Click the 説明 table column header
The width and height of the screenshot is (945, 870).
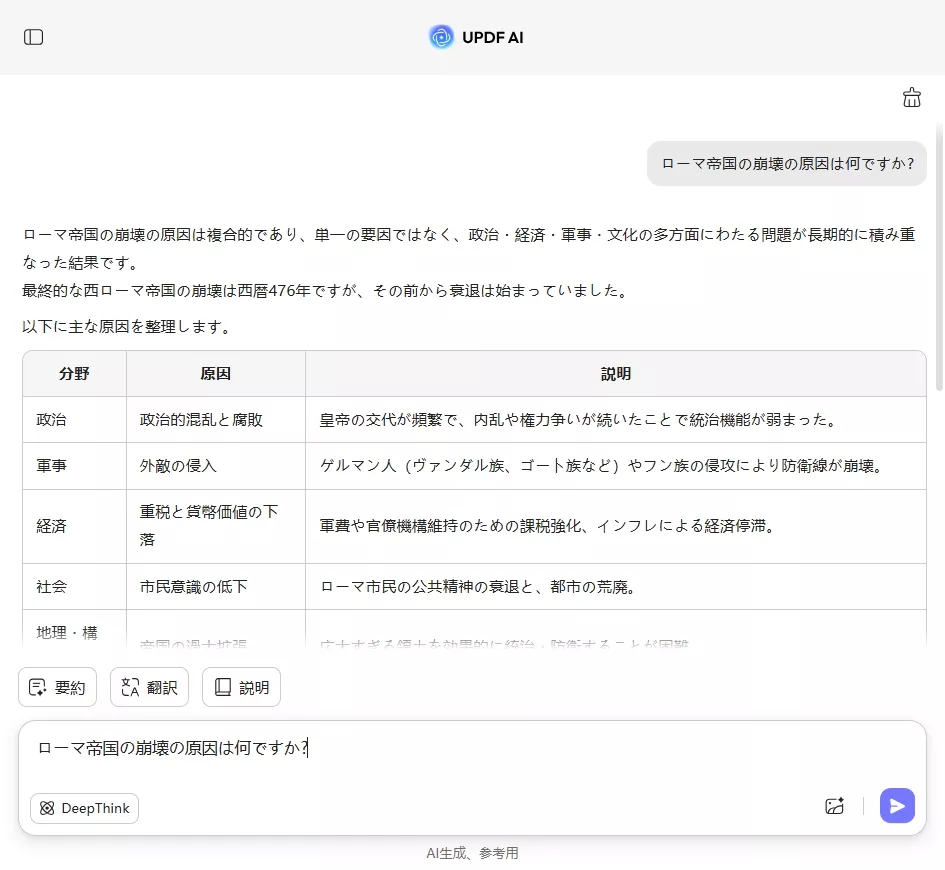coord(615,374)
